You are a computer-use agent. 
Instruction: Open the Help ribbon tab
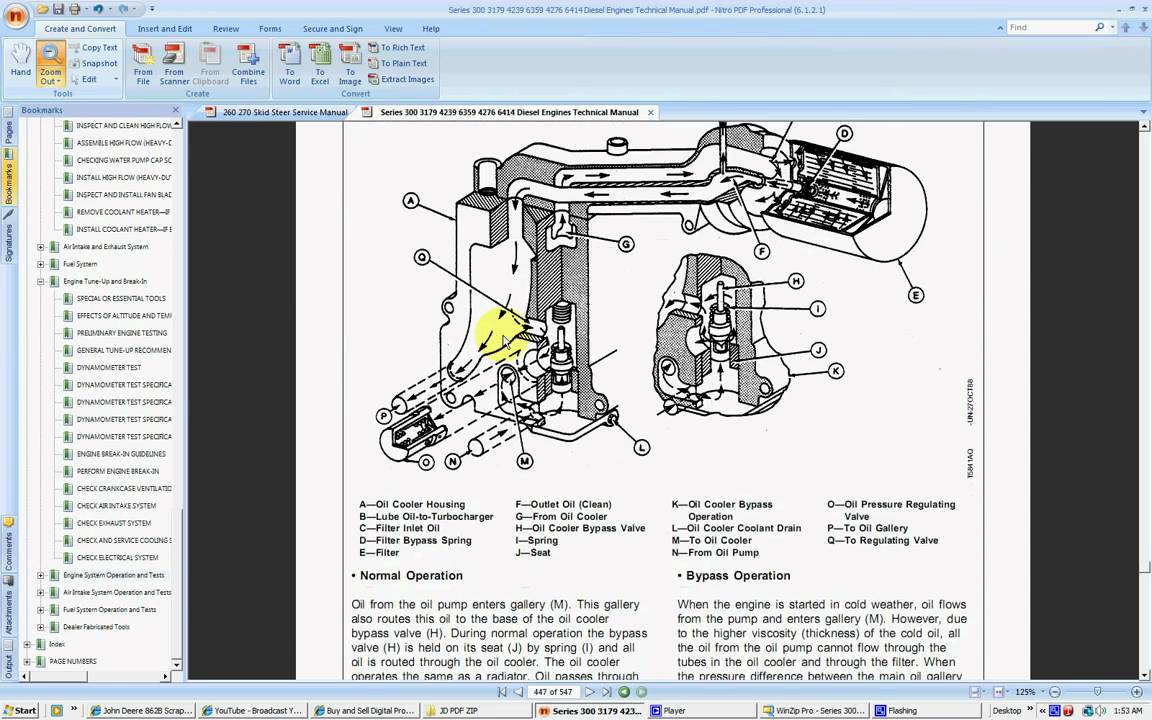pos(431,29)
